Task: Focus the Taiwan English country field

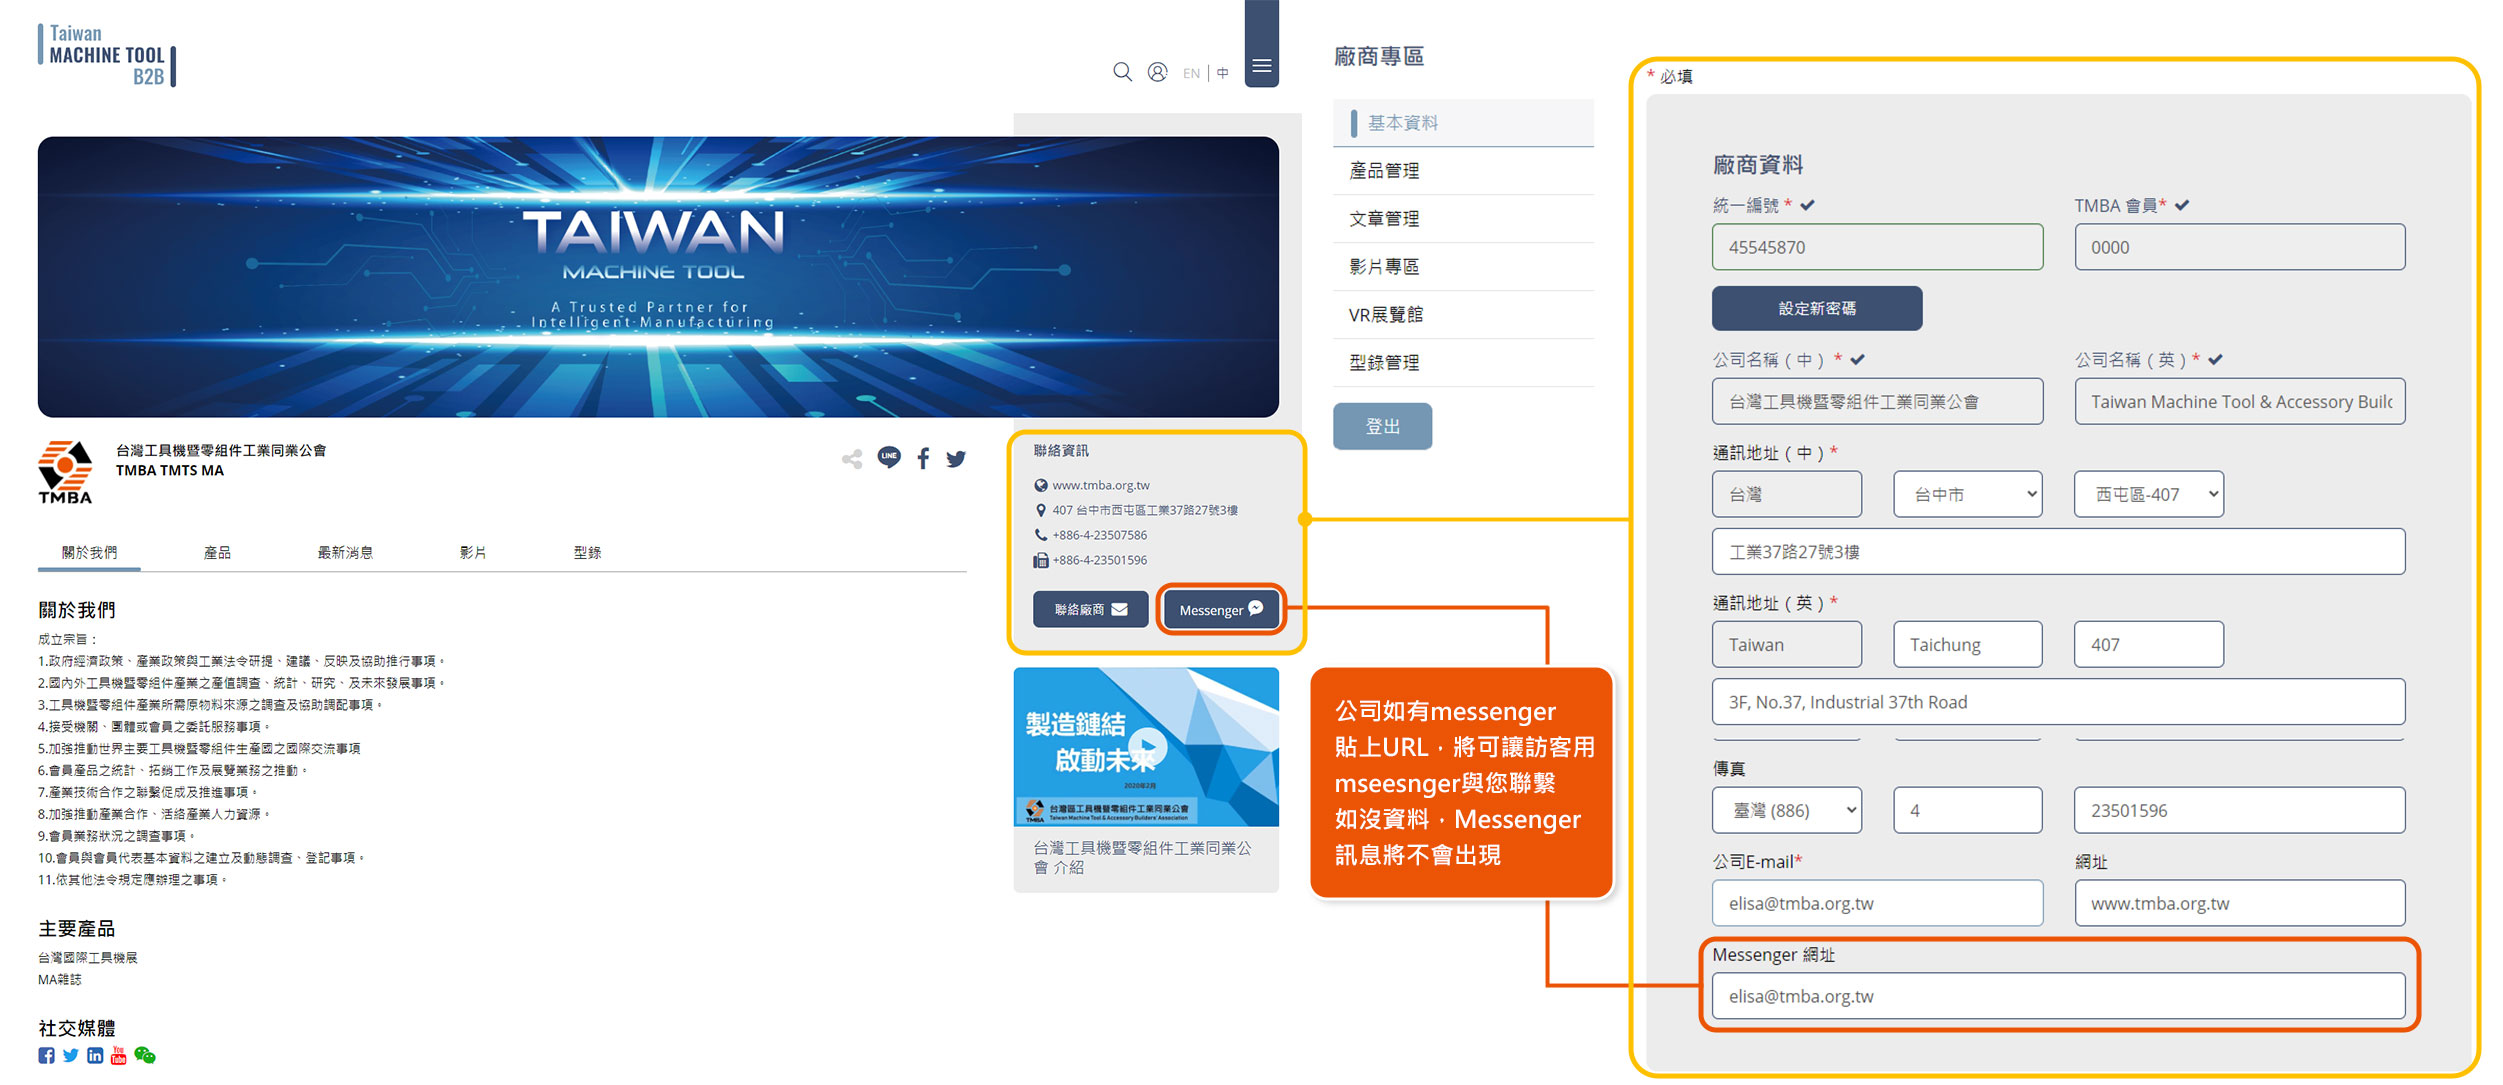Action: 1786,644
